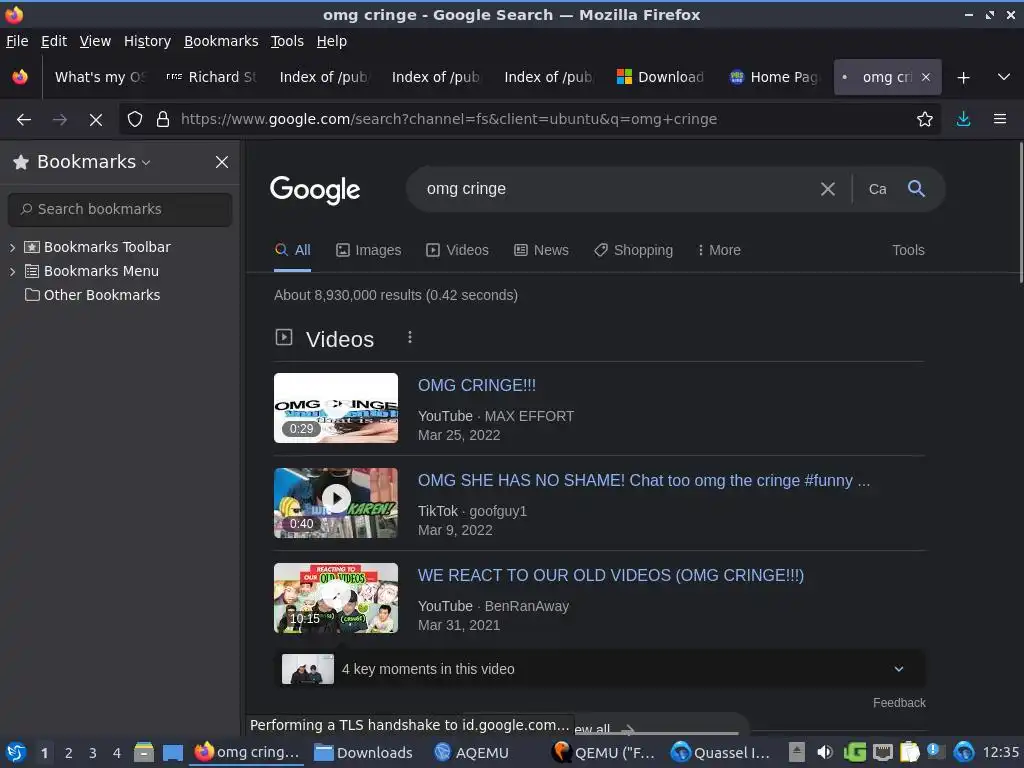1024x768 pixels.
Task: Clear the Google search box
Action: pyautogui.click(x=827, y=189)
